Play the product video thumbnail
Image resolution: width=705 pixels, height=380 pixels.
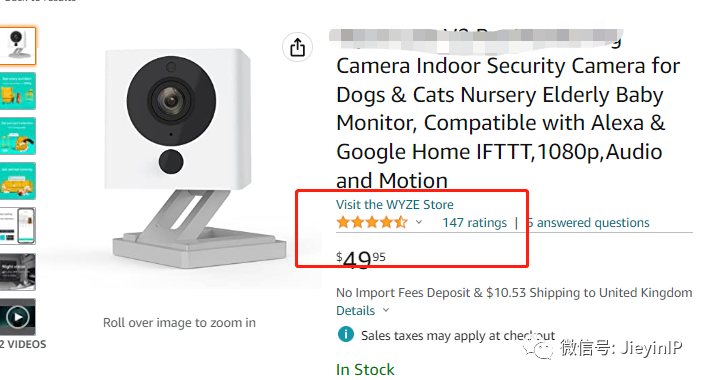point(18,317)
